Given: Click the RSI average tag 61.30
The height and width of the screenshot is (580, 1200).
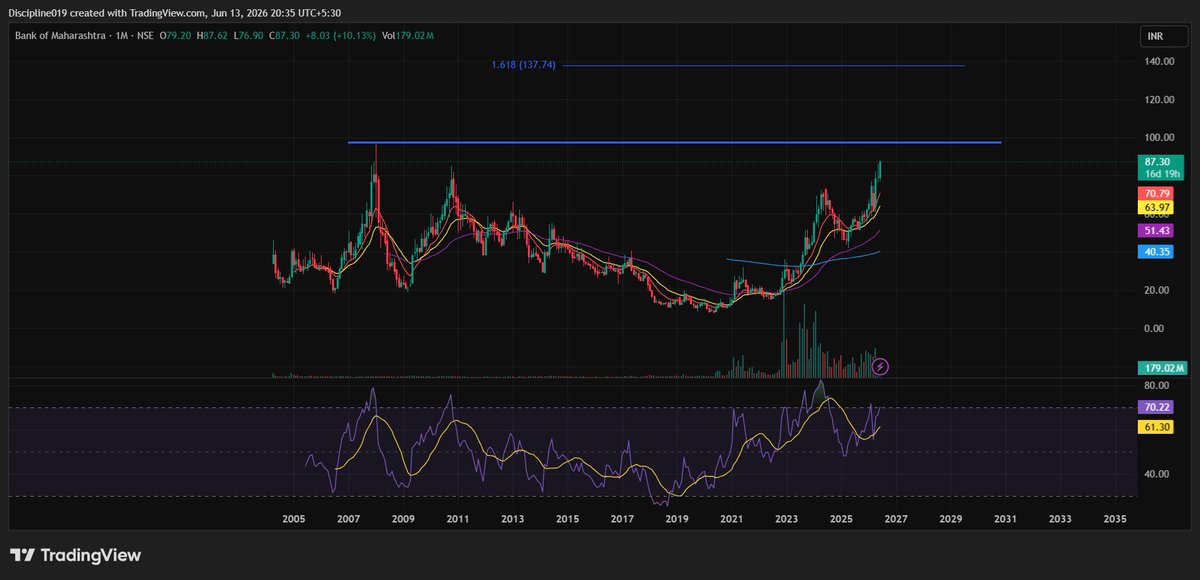Looking at the screenshot, I should click(x=1157, y=426).
